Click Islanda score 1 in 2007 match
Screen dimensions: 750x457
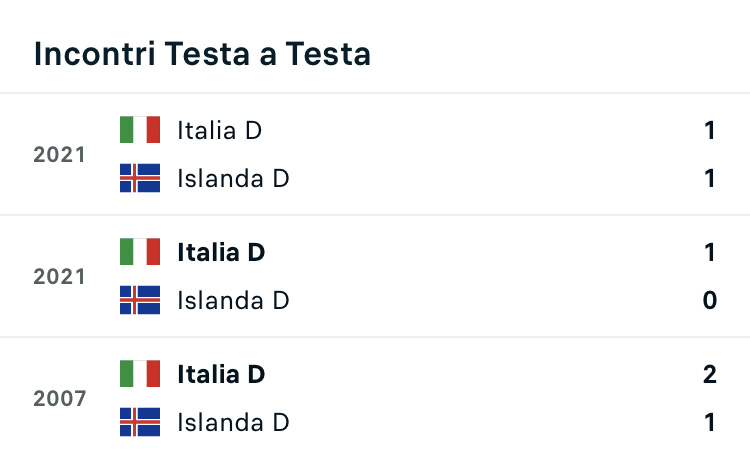710,423
